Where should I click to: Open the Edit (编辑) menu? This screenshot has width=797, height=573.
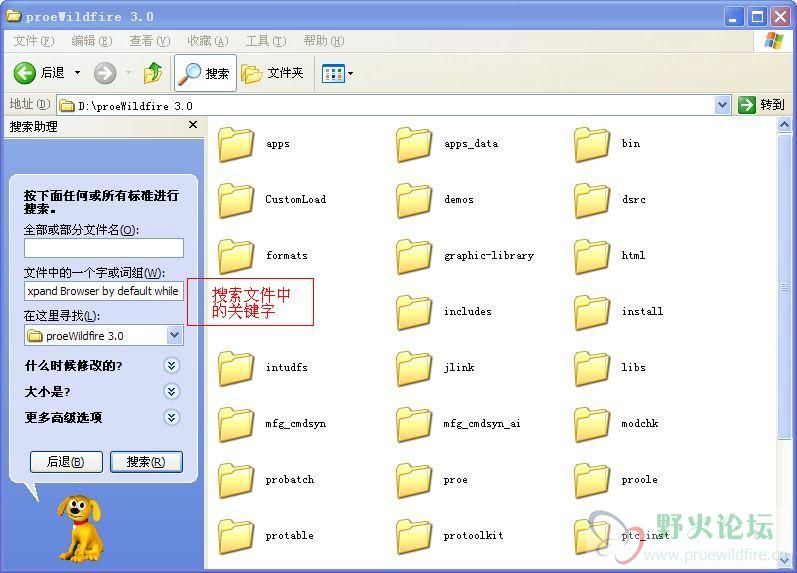pyautogui.click(x=91, y=41)
